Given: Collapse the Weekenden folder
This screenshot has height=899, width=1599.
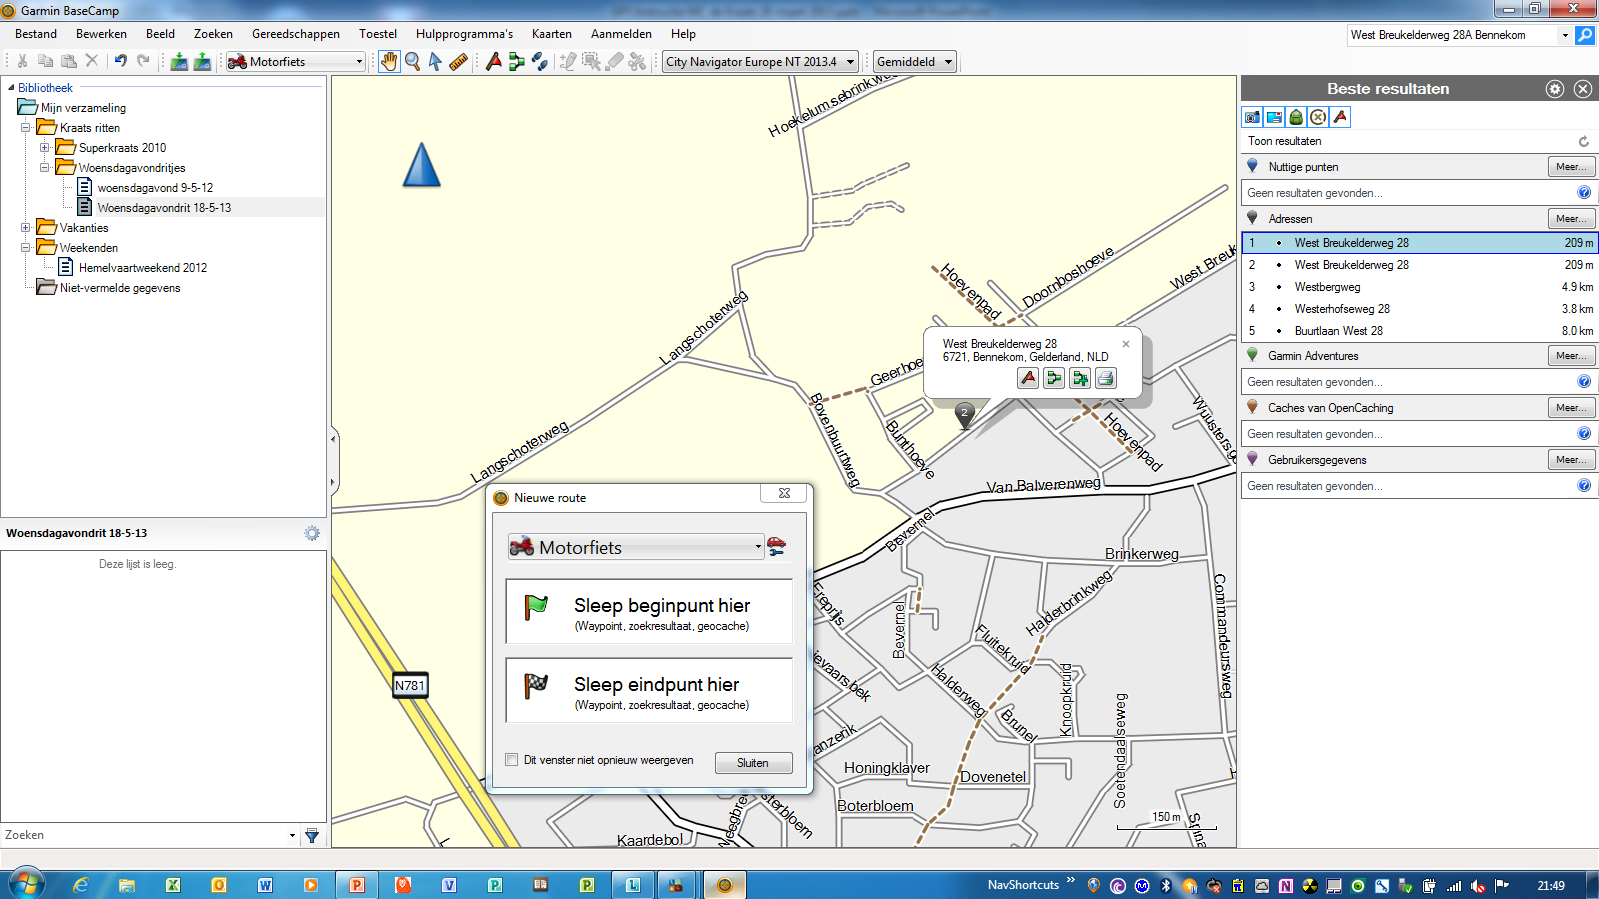Looking at the screenshot, I should click(25, 248).
